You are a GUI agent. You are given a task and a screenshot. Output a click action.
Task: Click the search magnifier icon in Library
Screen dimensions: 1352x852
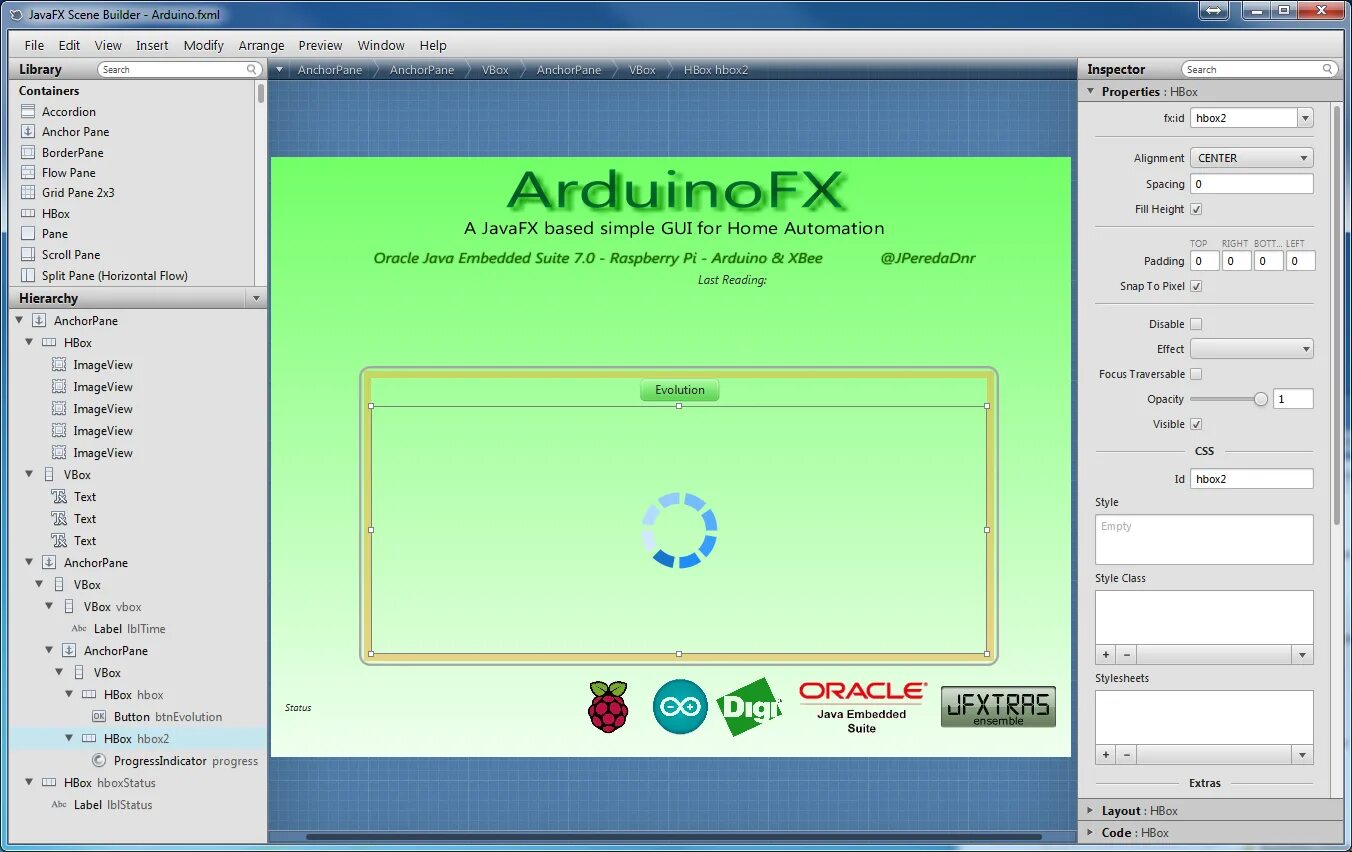click(252, 69)
